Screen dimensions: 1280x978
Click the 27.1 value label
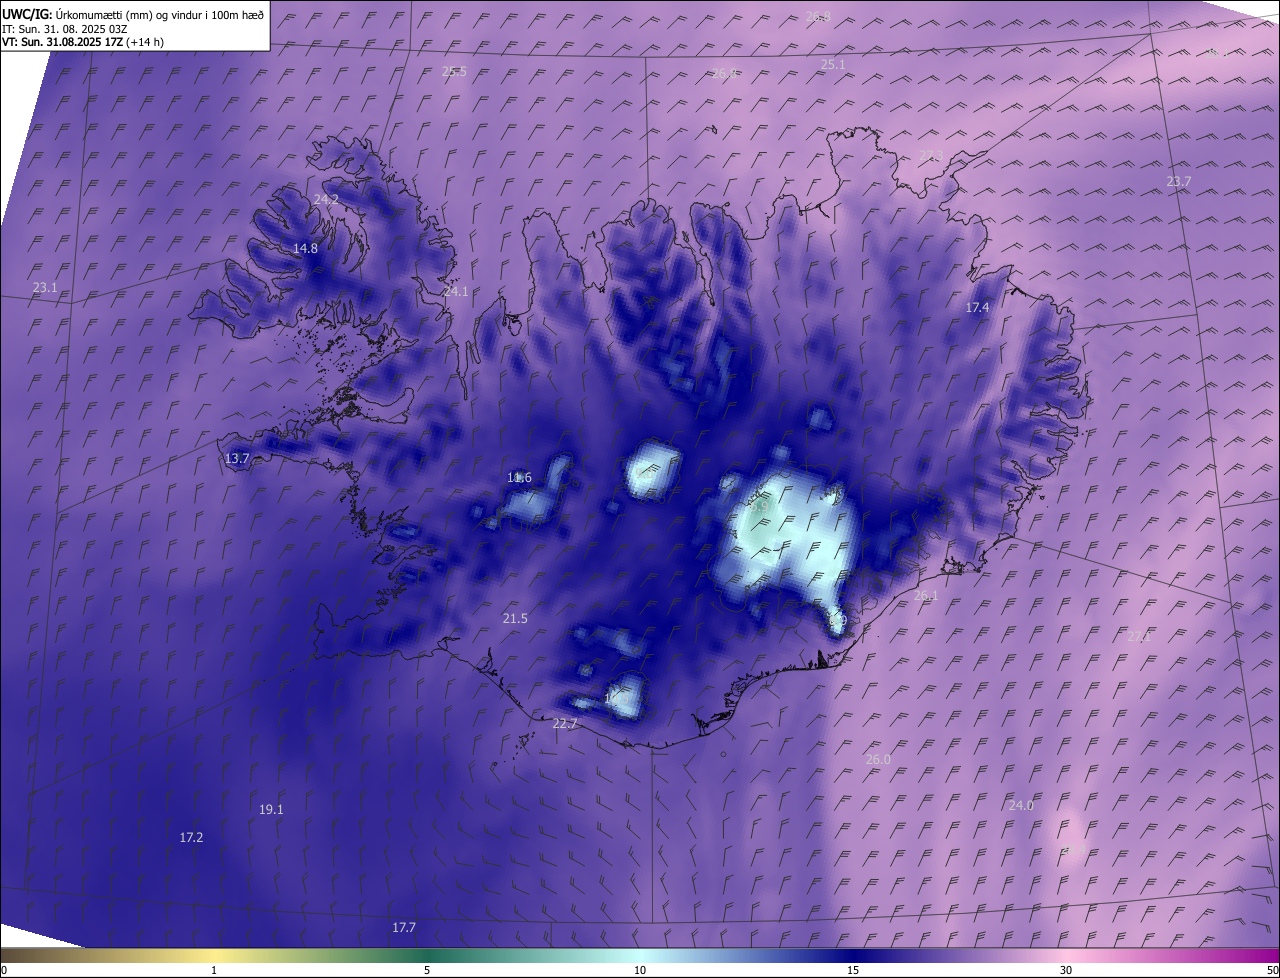pyautogui.click(x=1139, y=637)
